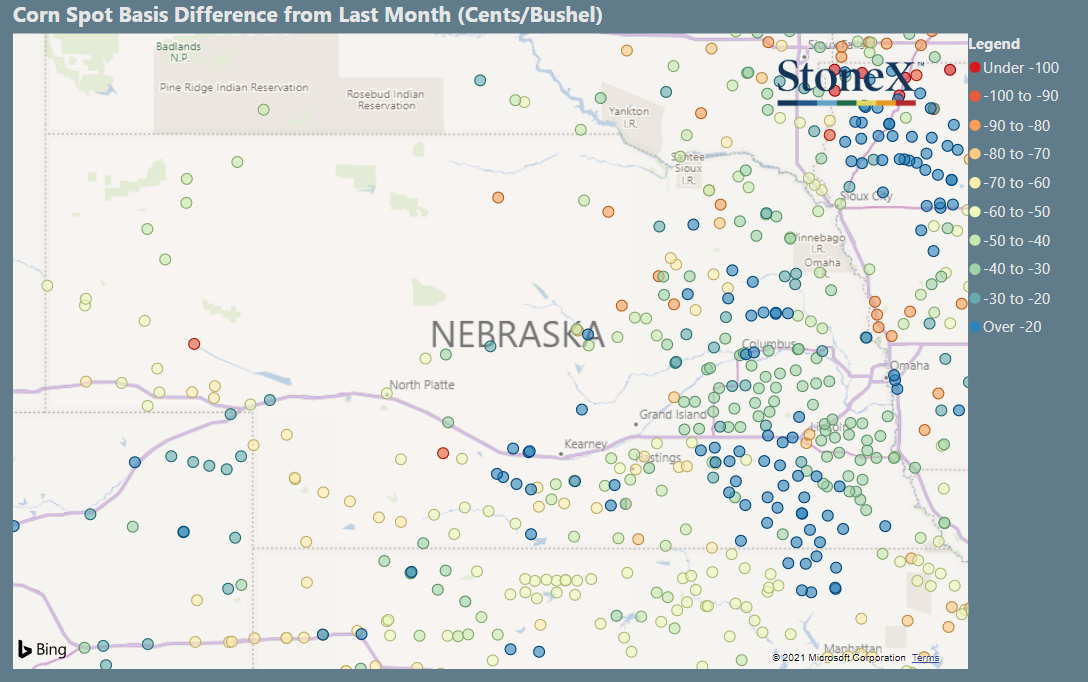Click the red data point west of Kearney
The width and height of the screenshot is (1088, 682).
tap(443, 453)
